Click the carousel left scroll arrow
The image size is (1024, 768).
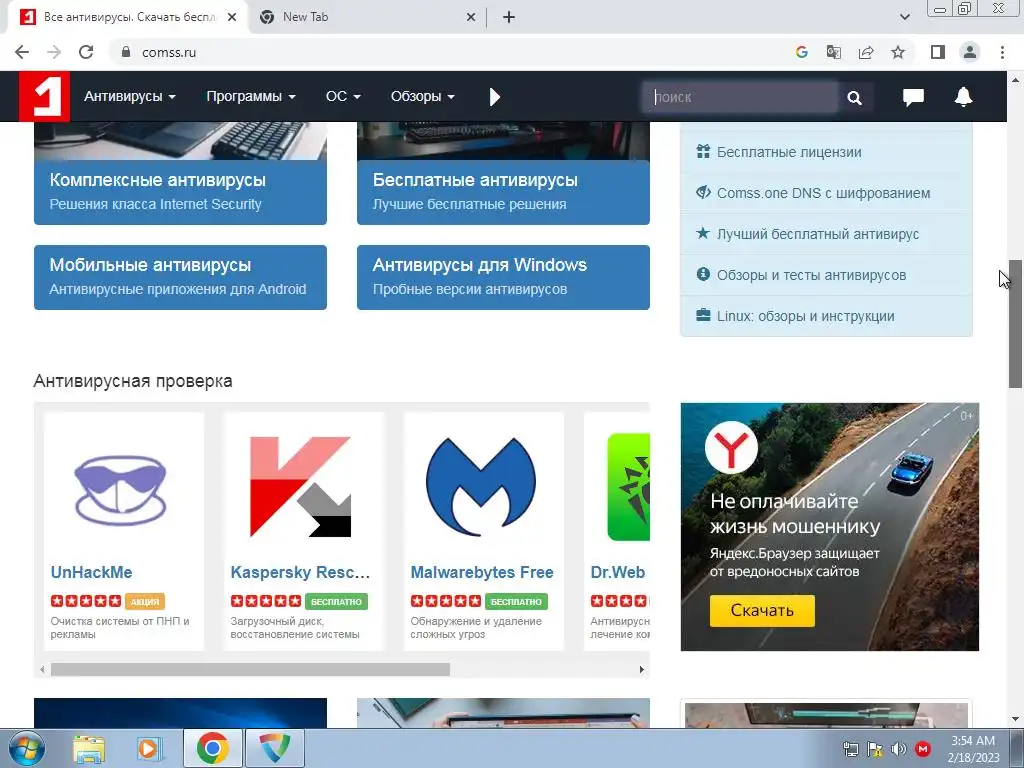pyautogui.click(x=42, y=669)
